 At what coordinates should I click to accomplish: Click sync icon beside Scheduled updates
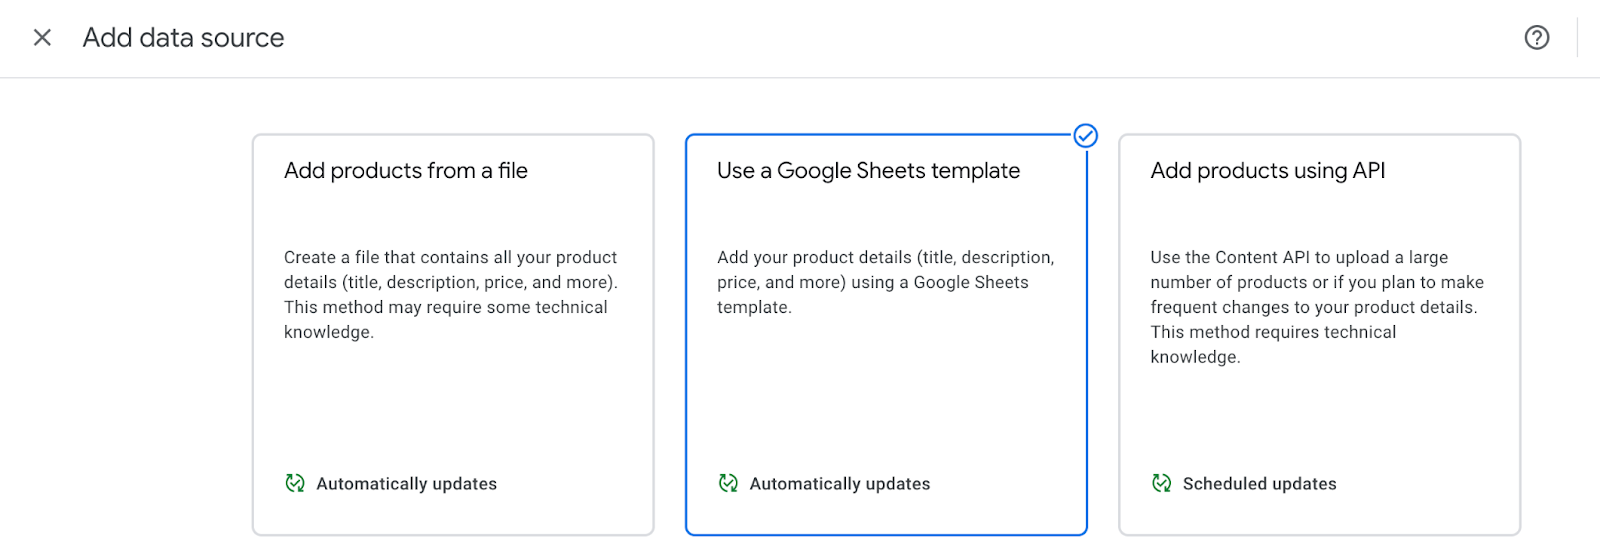click(x=1161, y=483)
